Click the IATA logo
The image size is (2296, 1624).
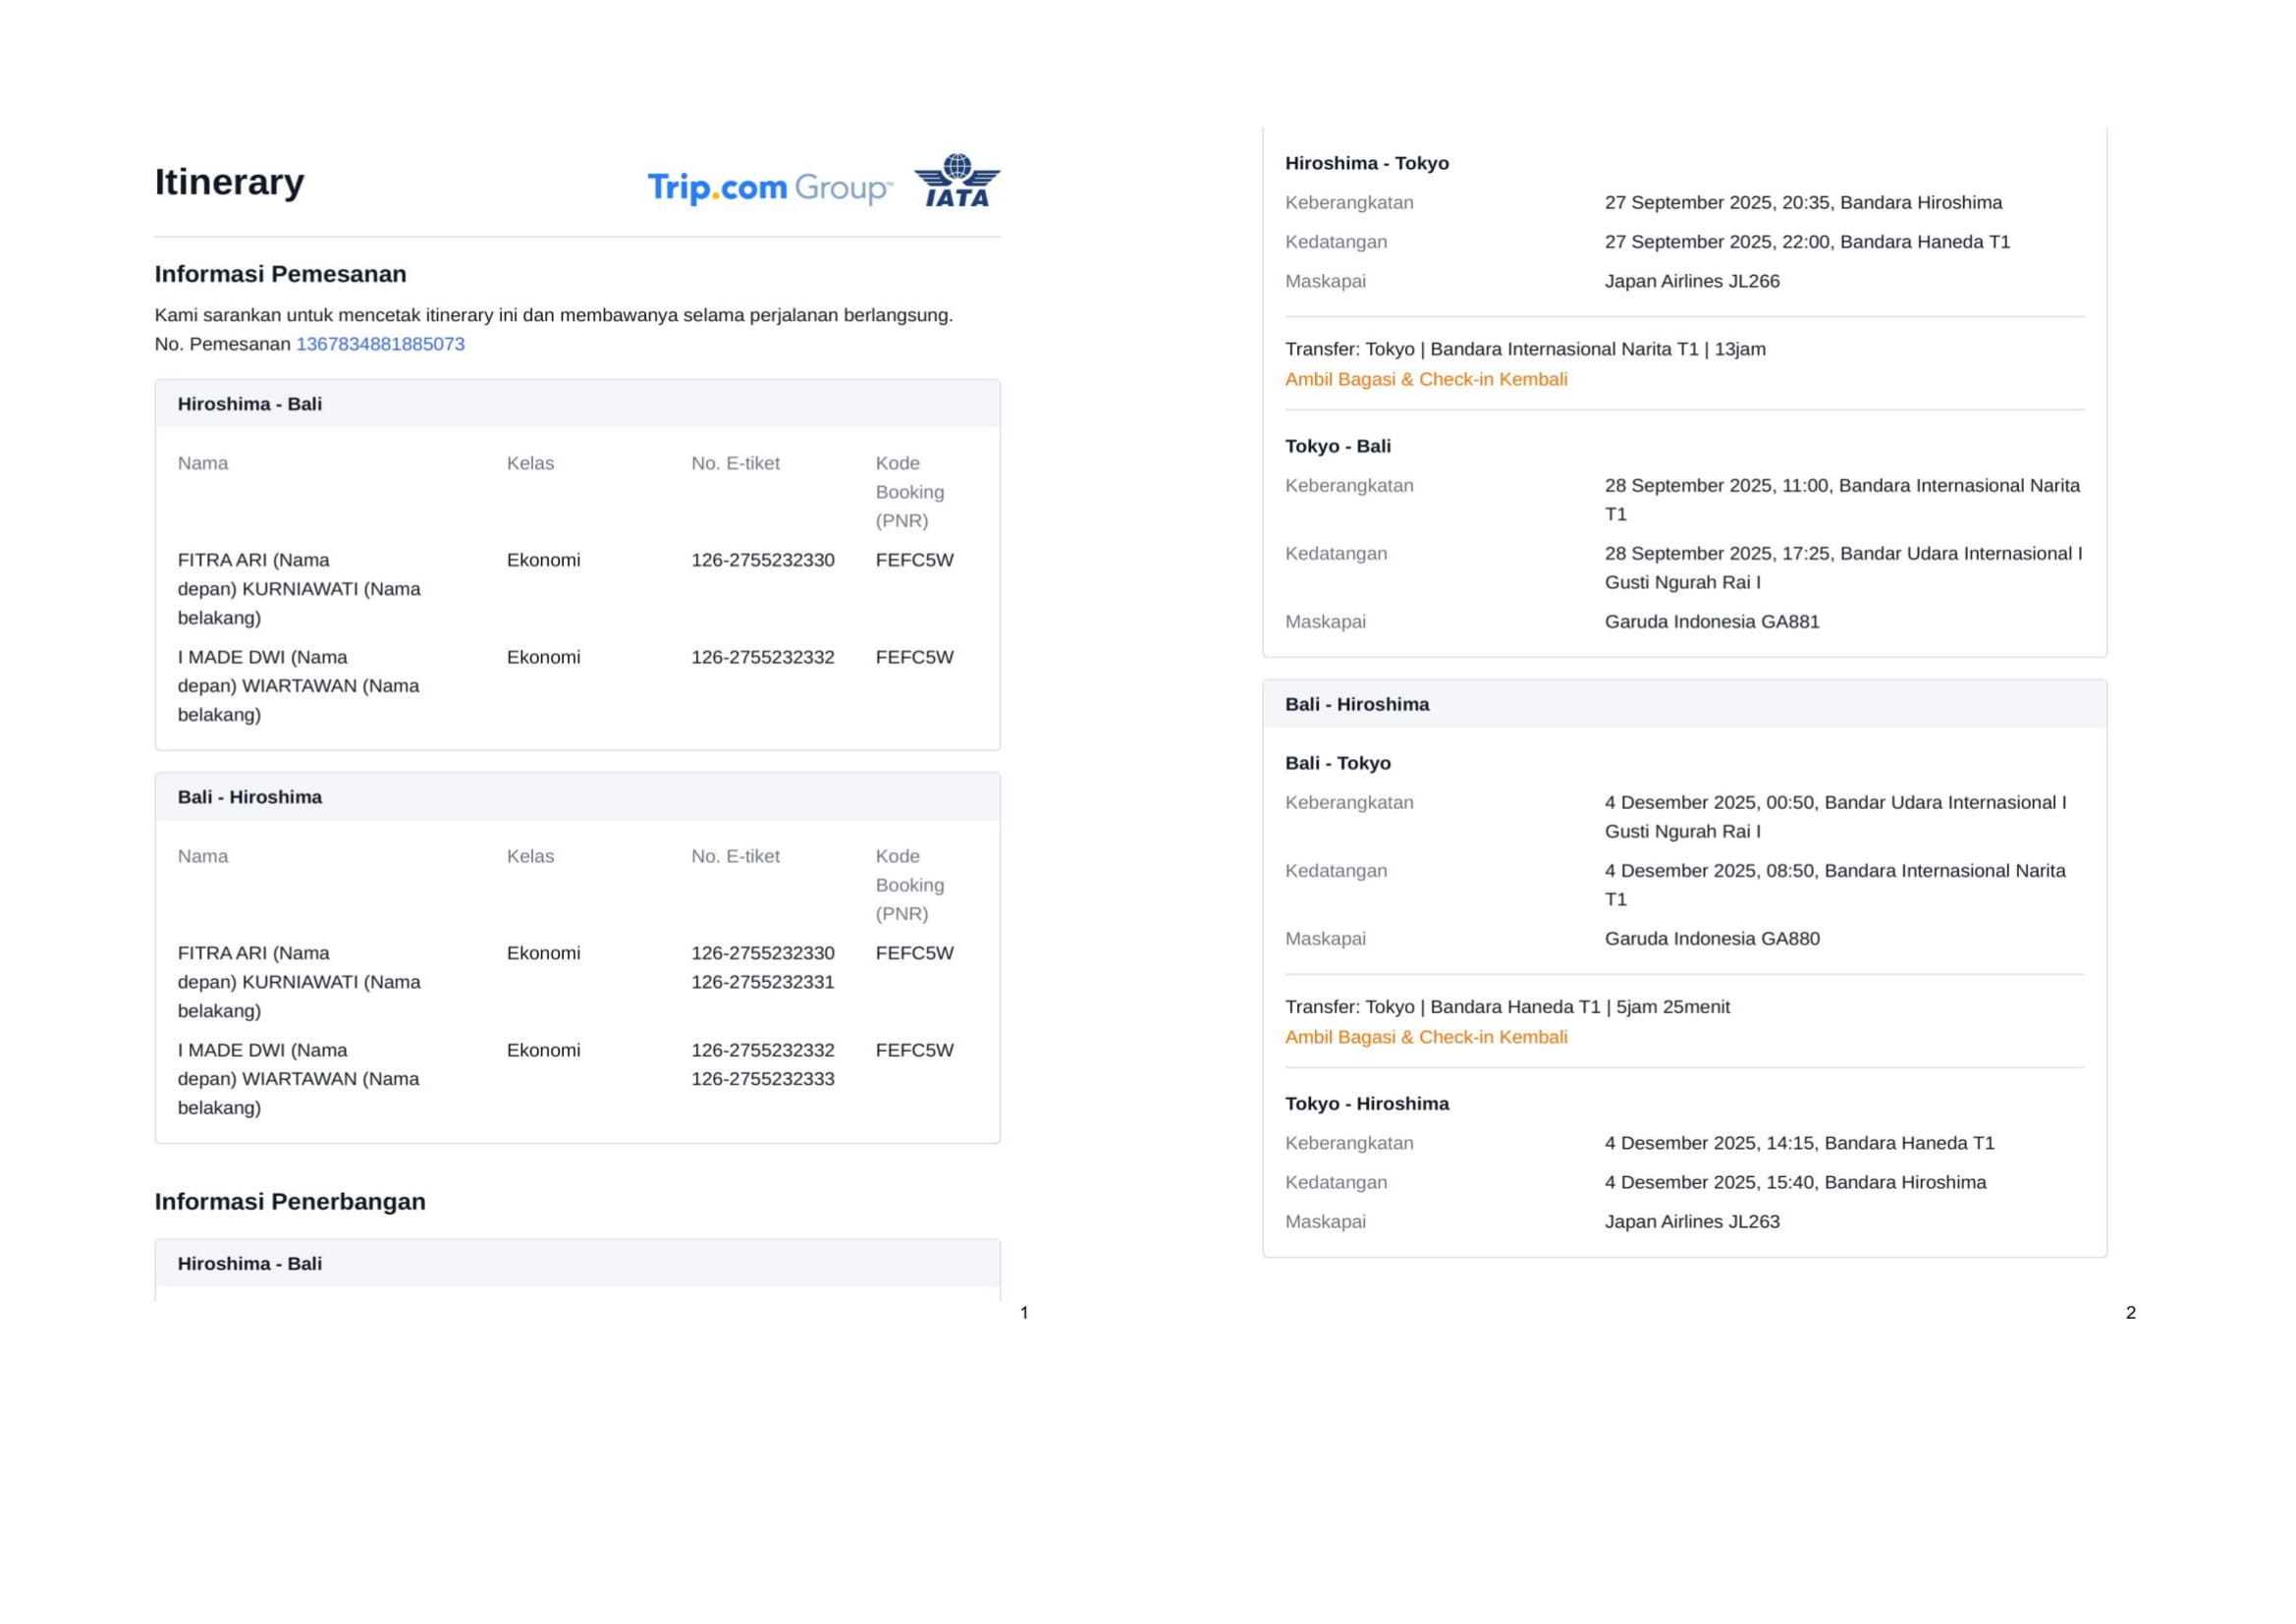click(957, 181)
